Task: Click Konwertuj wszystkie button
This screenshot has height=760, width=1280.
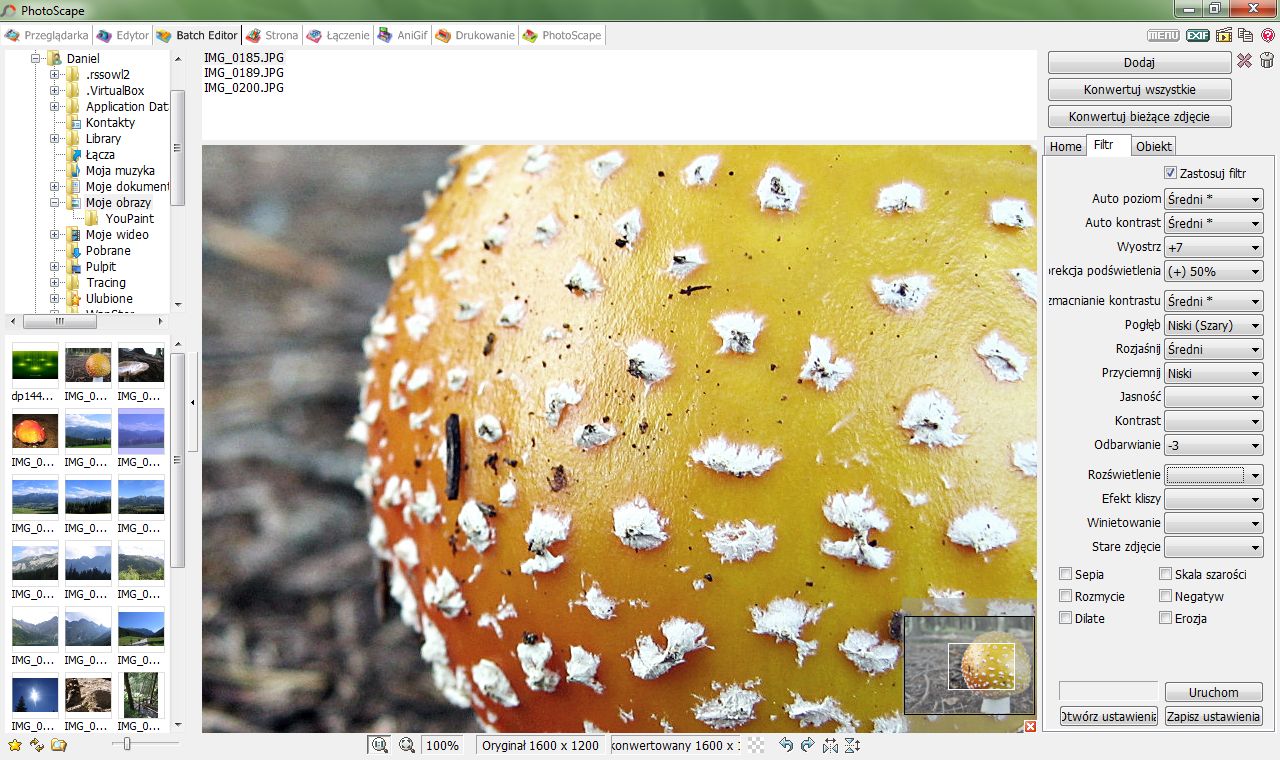Action: tap(1139, 89)
